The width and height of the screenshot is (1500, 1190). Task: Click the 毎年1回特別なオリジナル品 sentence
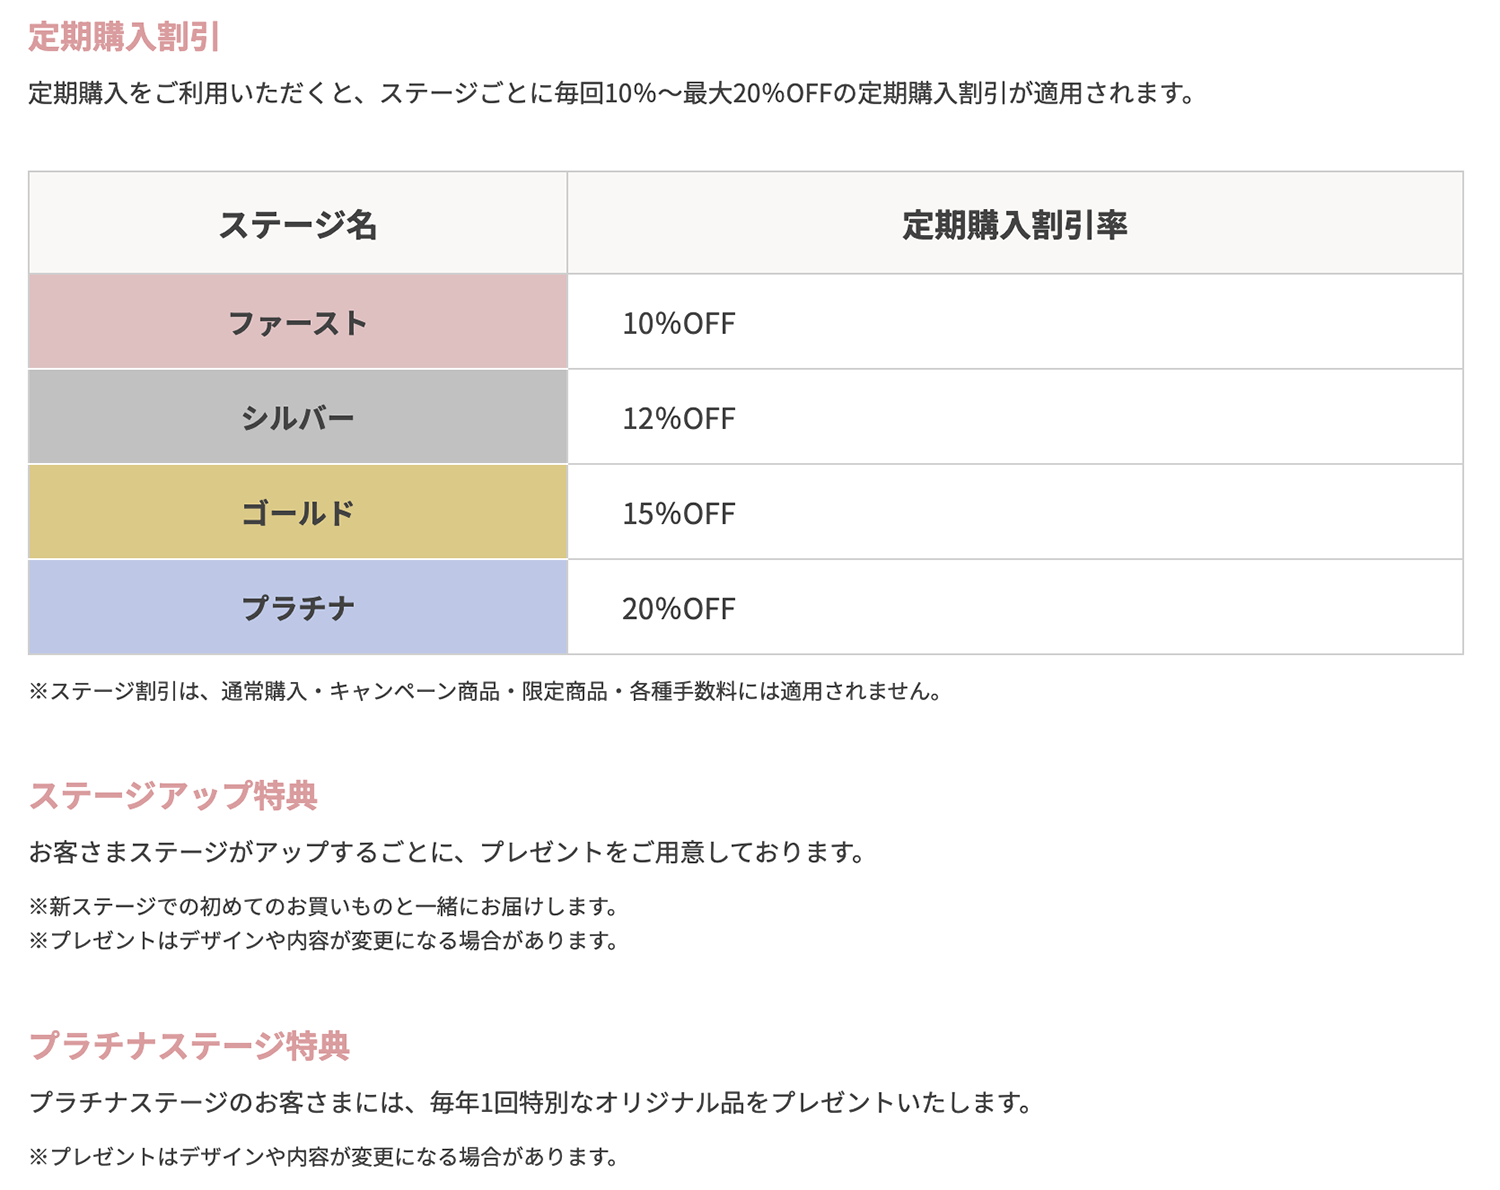(x=530, y=1102)
